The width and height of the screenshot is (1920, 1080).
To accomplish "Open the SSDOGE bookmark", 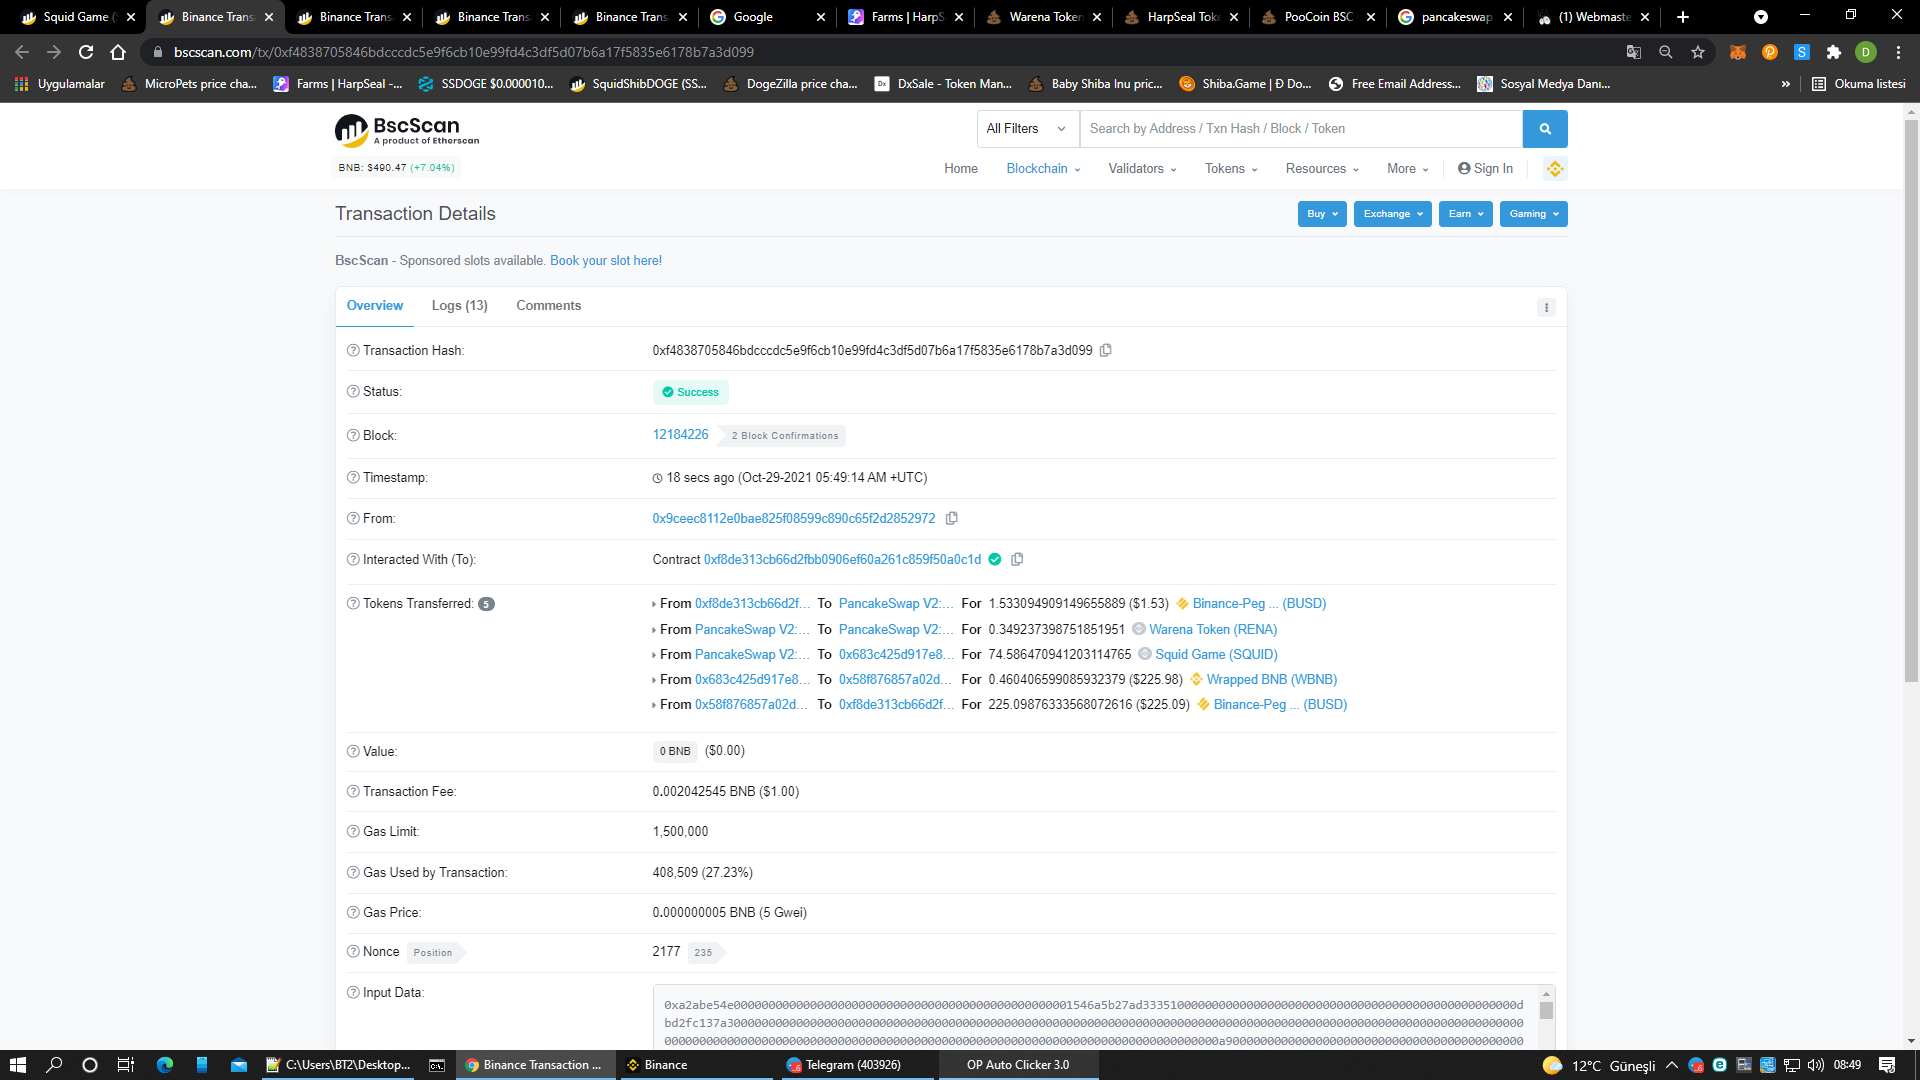I will click(486, 84).
